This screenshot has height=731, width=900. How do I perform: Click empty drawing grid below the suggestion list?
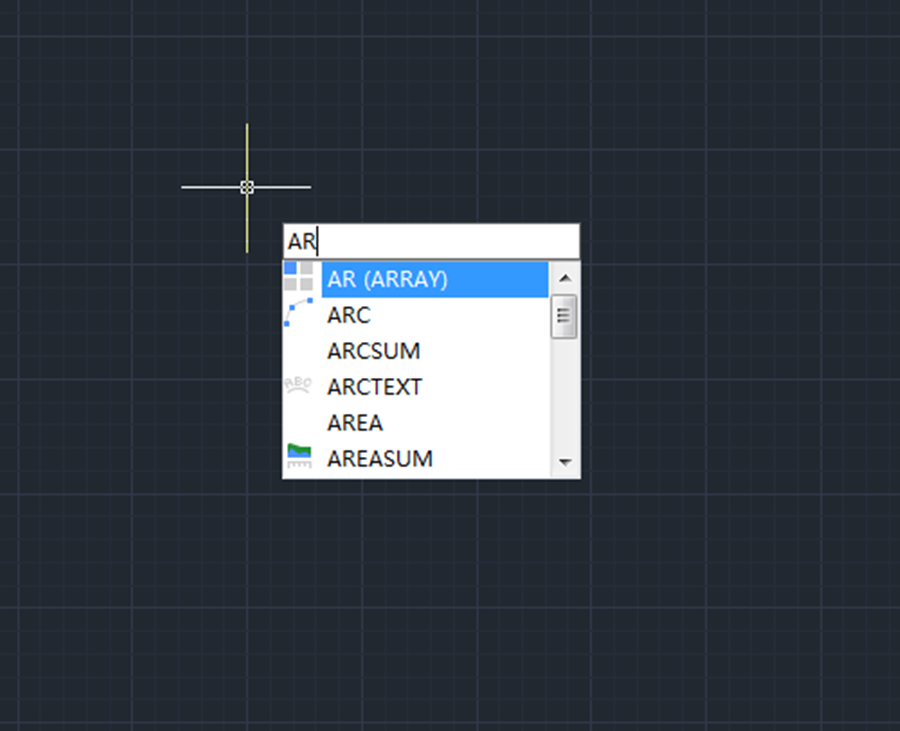(x=430, y=600)
